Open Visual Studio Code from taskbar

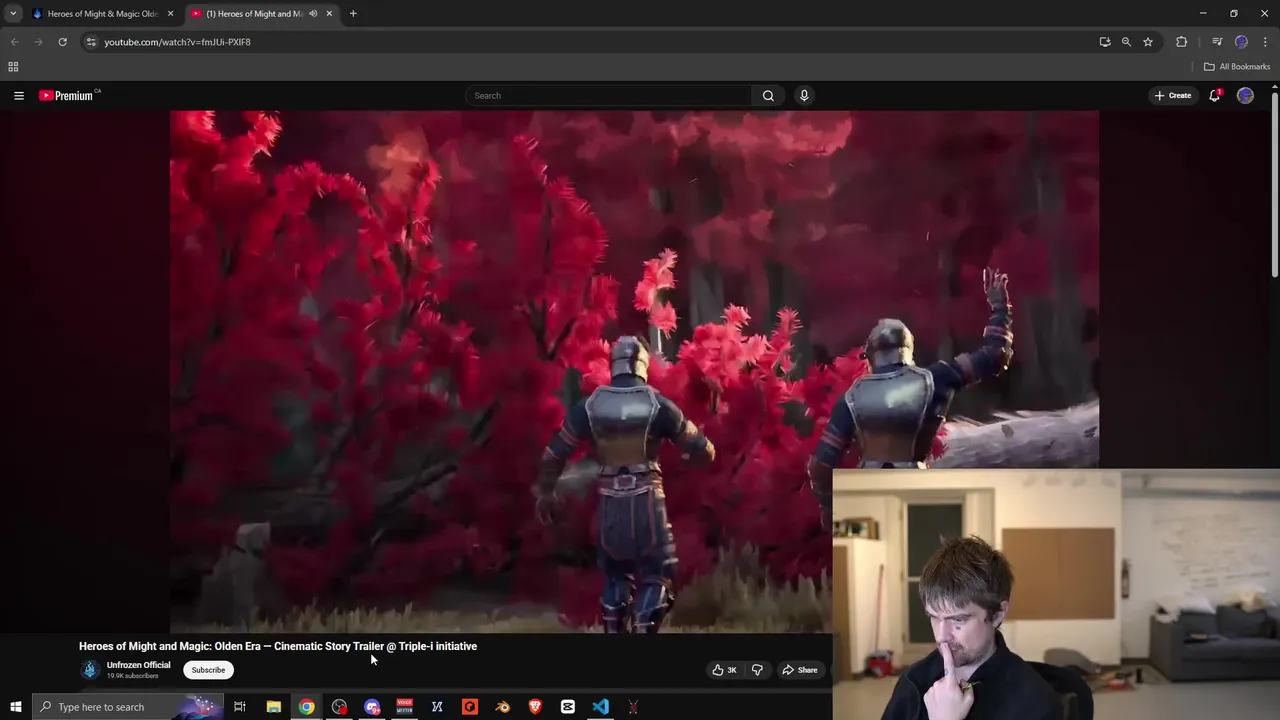(x=600, y=707)
